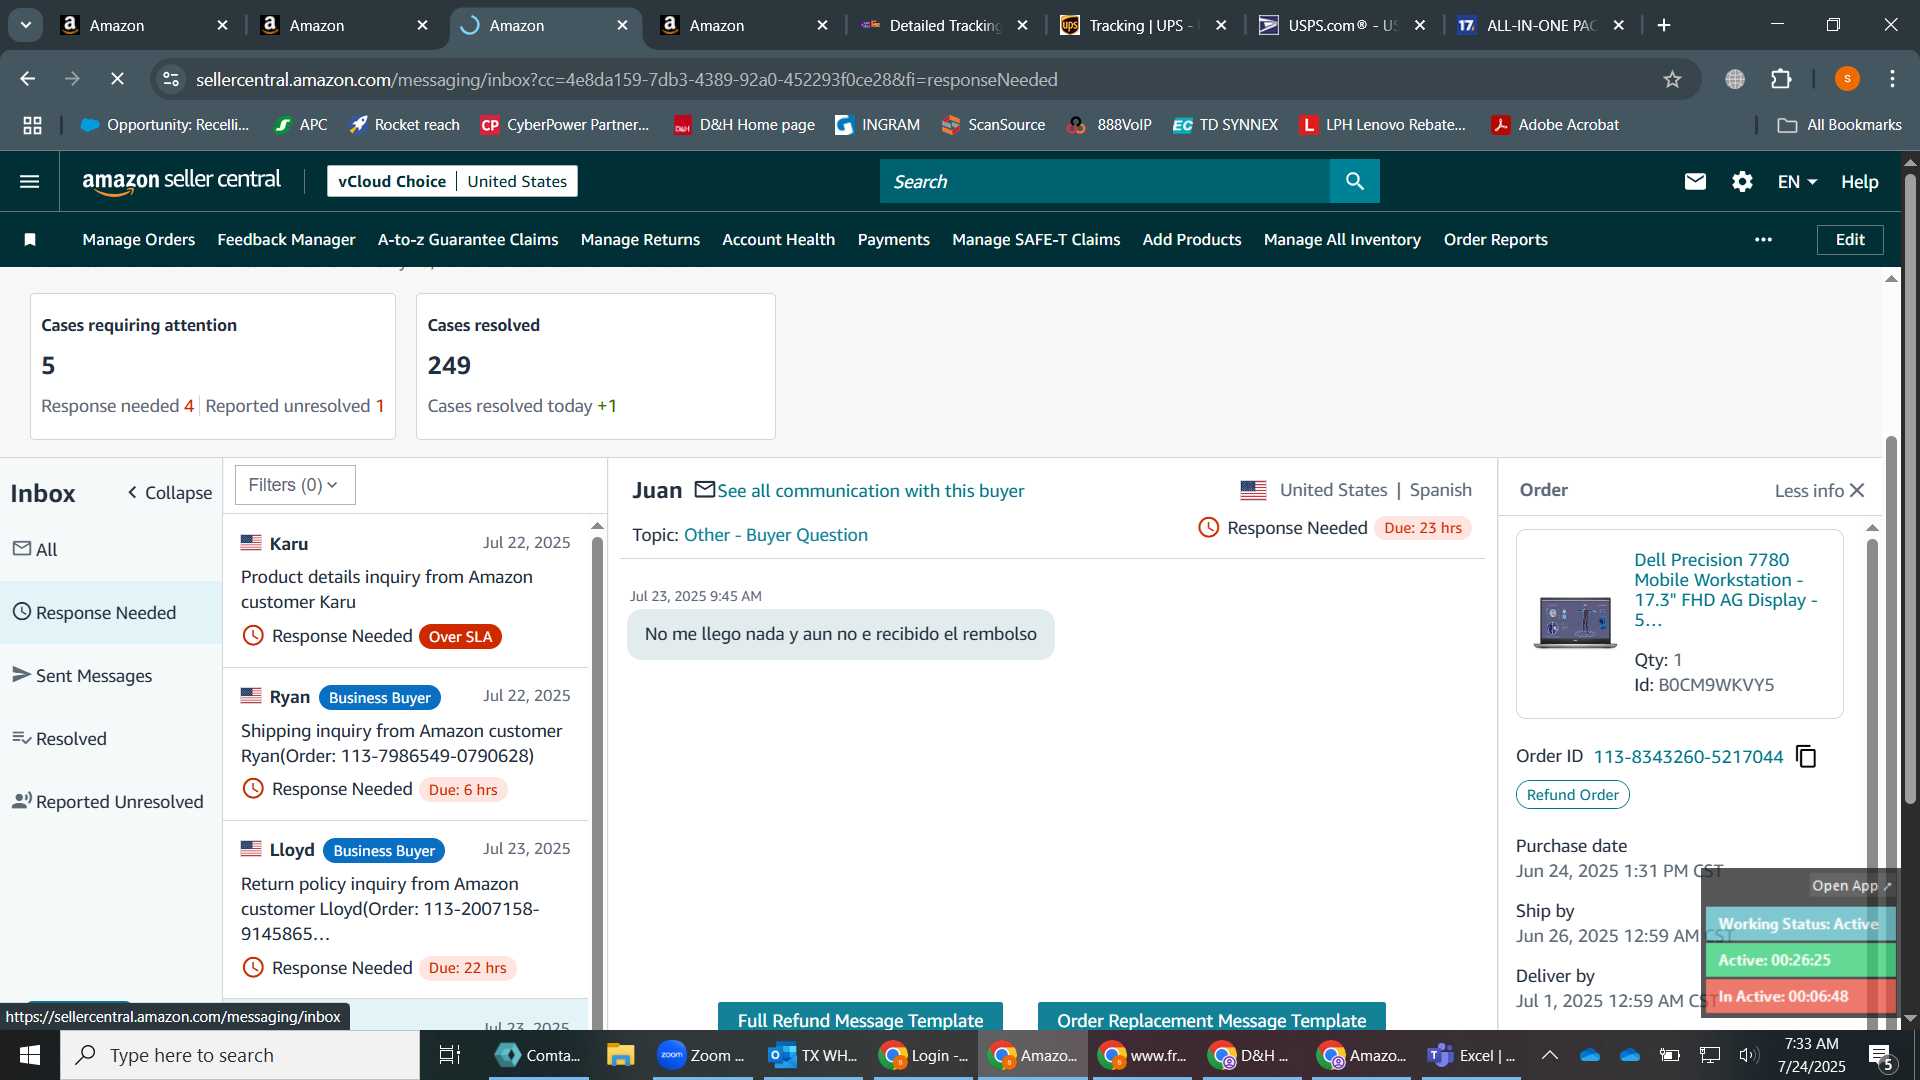Open Order ID 113-8343260-5217044 link
The image size is (1920, 1080).
1687,756
